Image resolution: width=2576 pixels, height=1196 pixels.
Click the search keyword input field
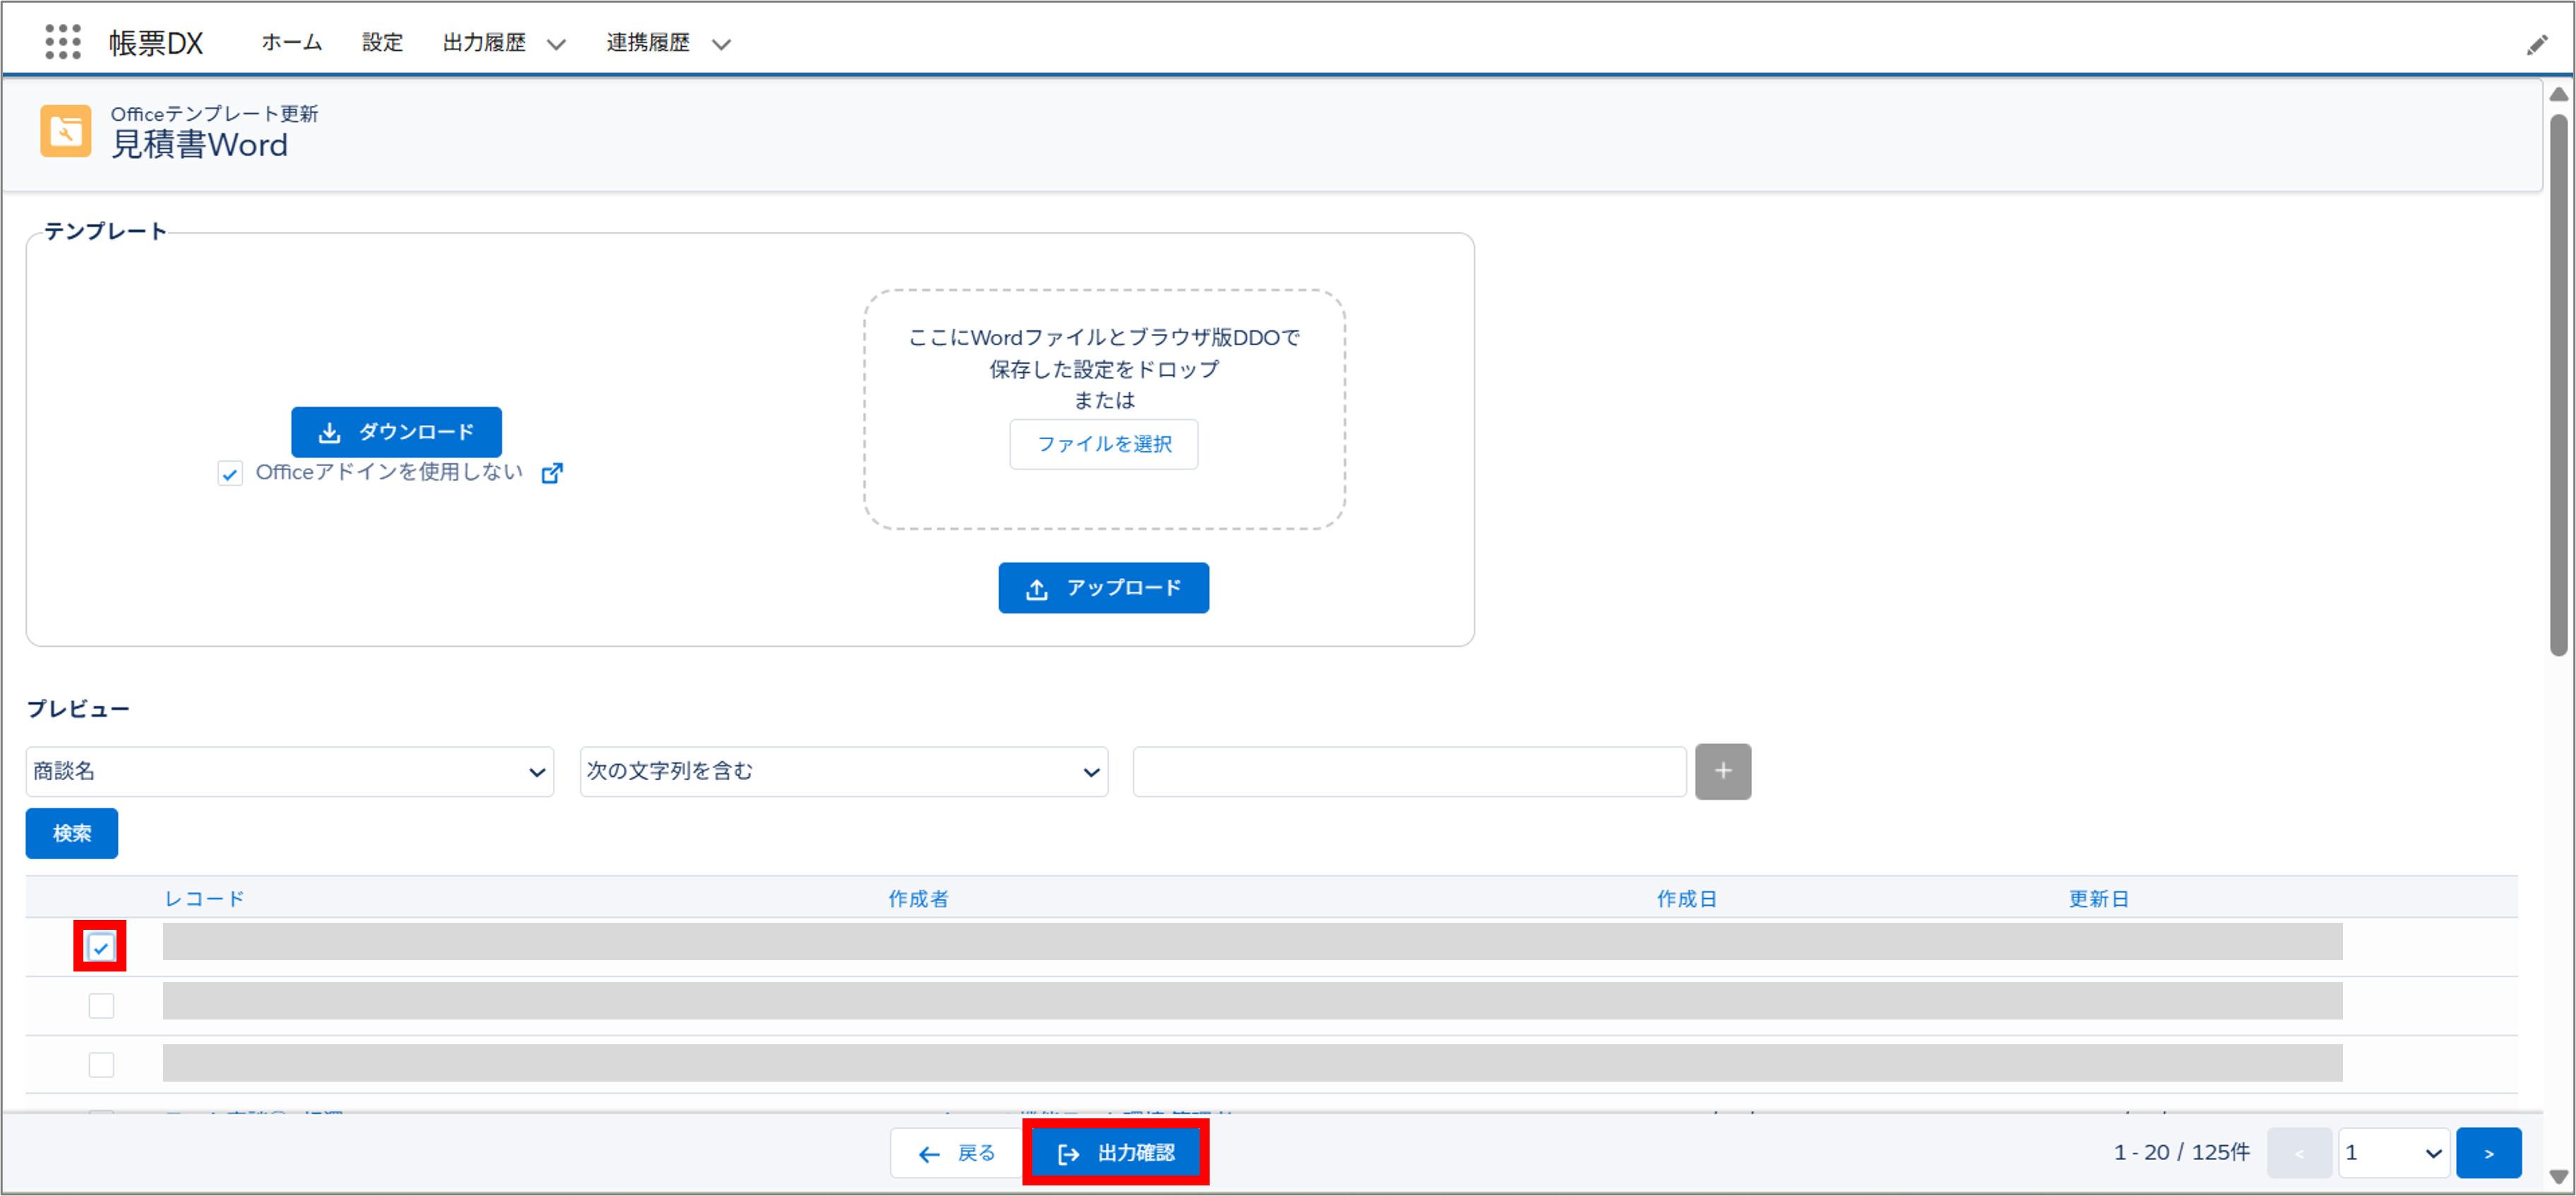coord(1408,771)
